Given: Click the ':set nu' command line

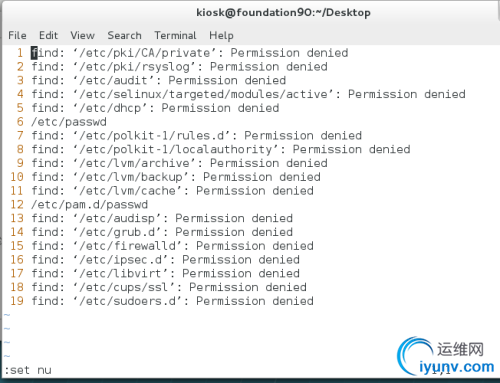Looking at the screenshot, I should pos(28,370).
